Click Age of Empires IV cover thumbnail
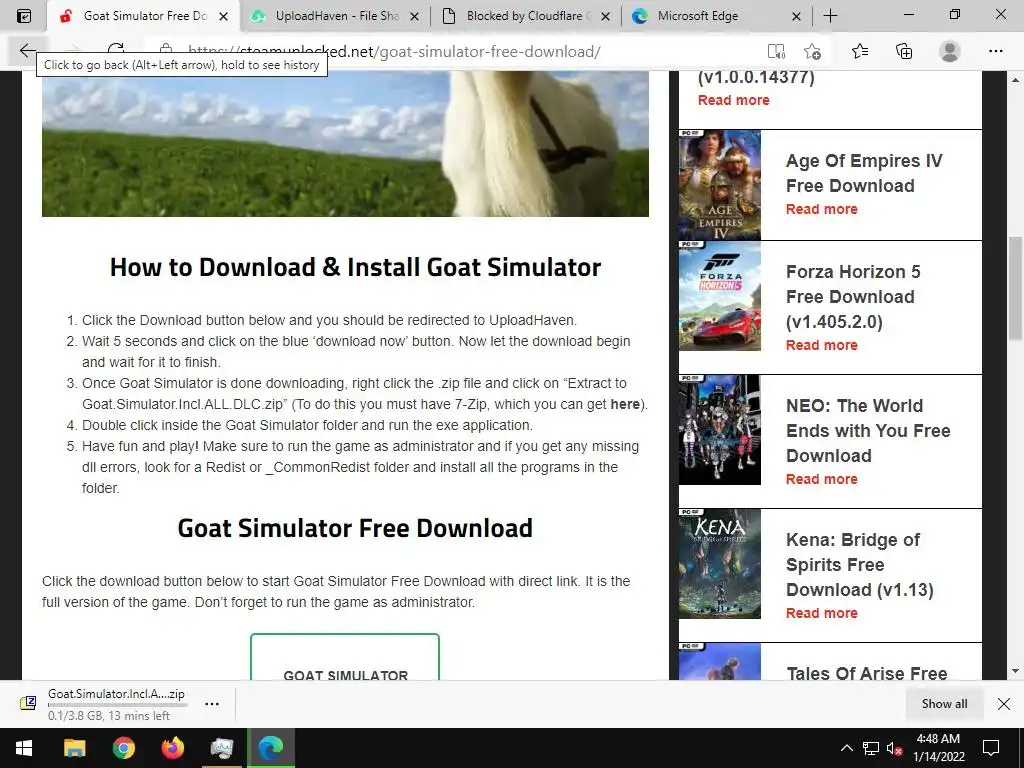 point(720,185)
